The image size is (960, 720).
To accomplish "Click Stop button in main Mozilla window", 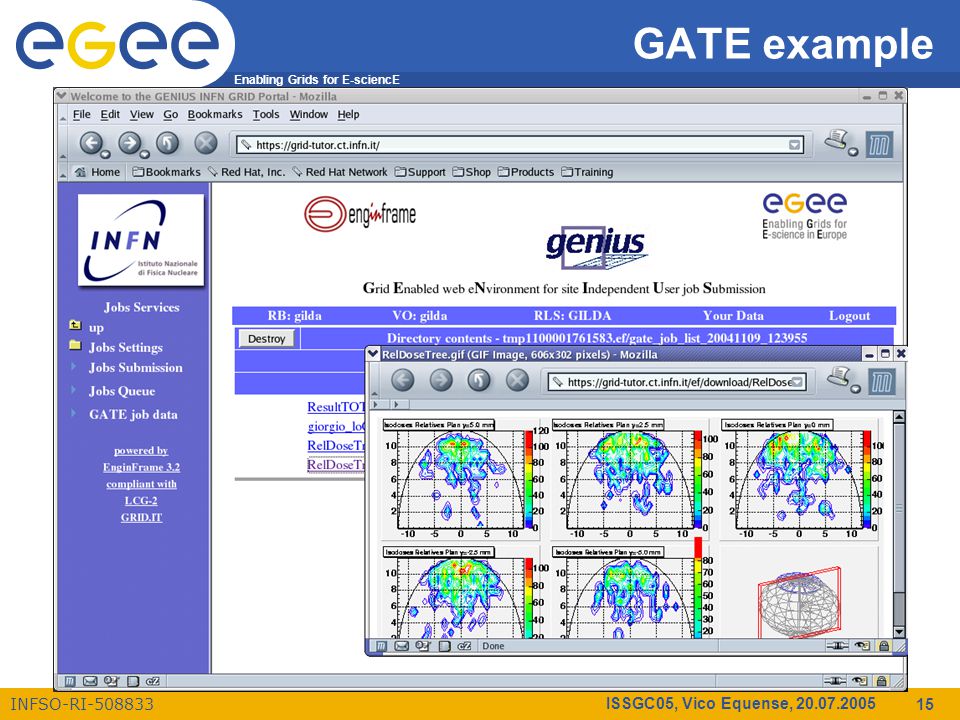I will [x=206, y=144].
